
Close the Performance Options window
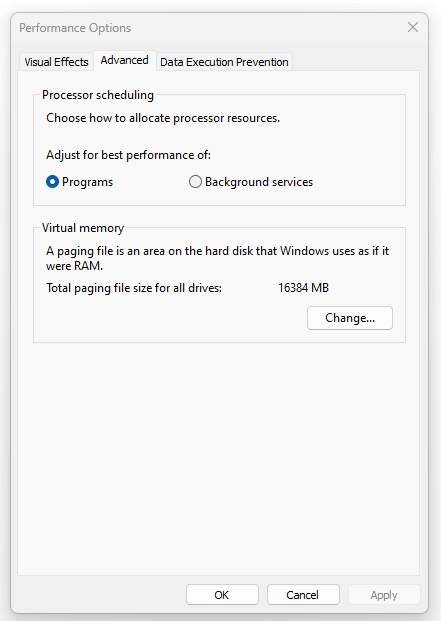click(413, 27)
